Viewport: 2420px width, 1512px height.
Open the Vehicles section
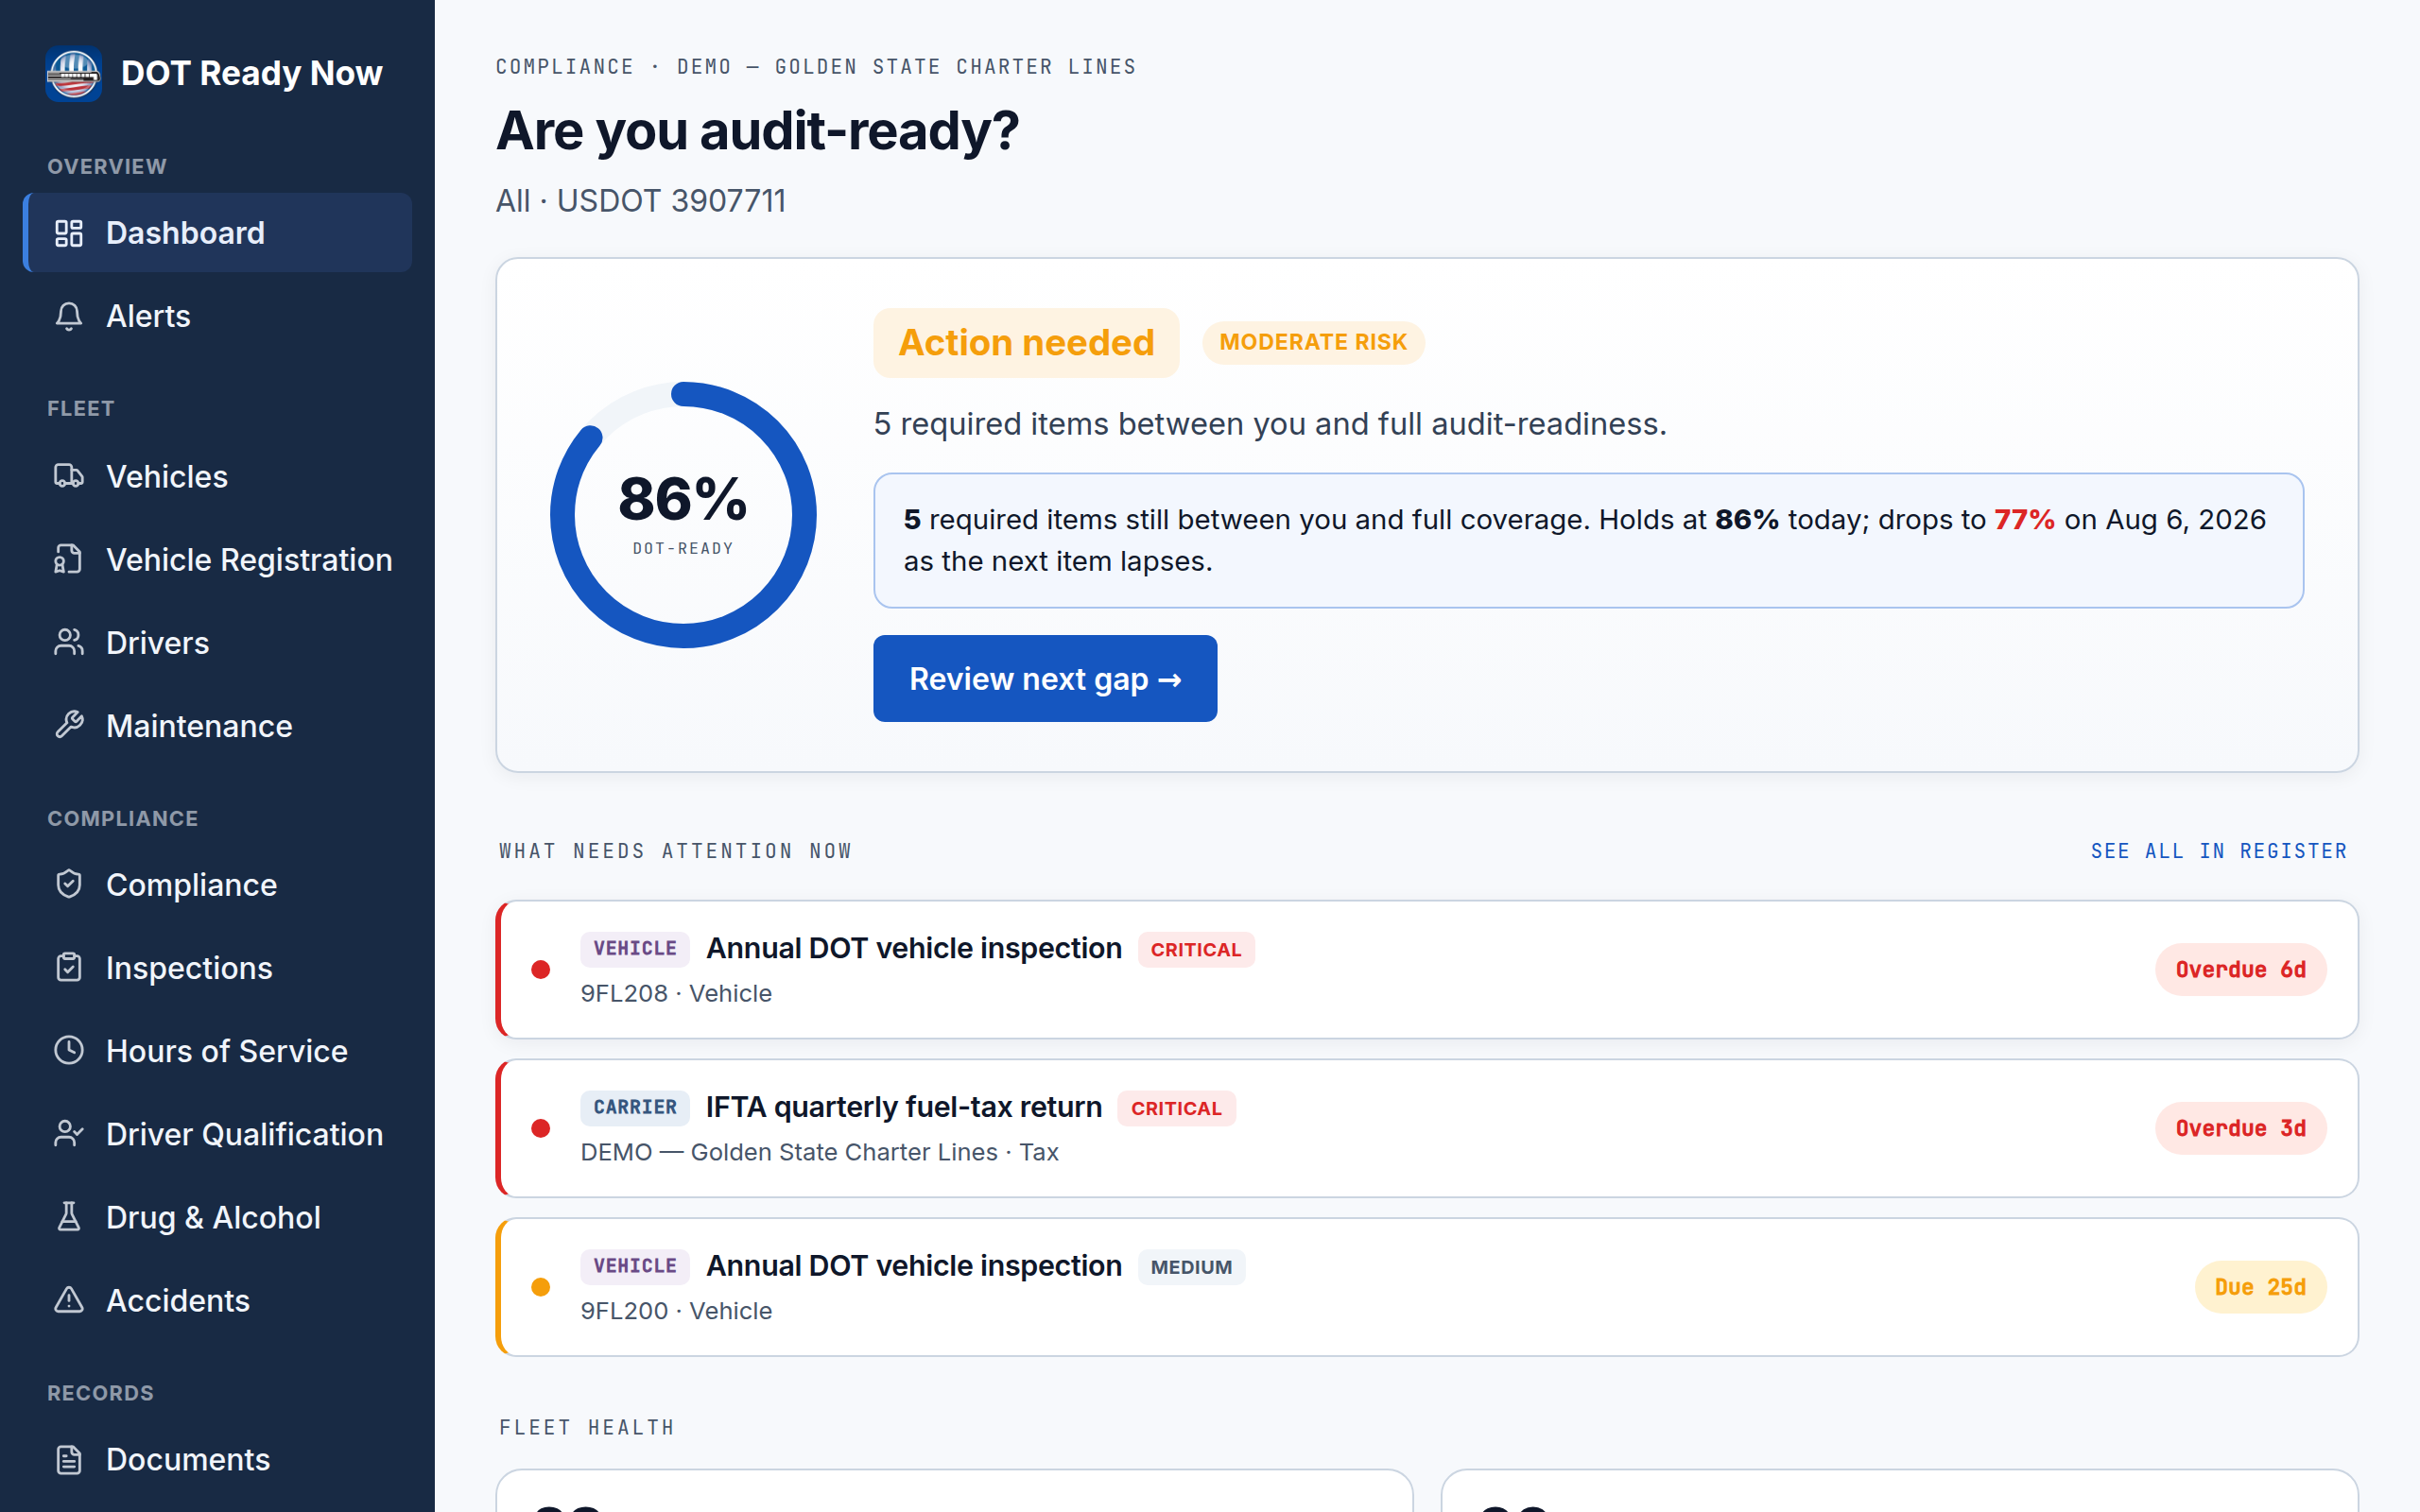tap(217, 476)
